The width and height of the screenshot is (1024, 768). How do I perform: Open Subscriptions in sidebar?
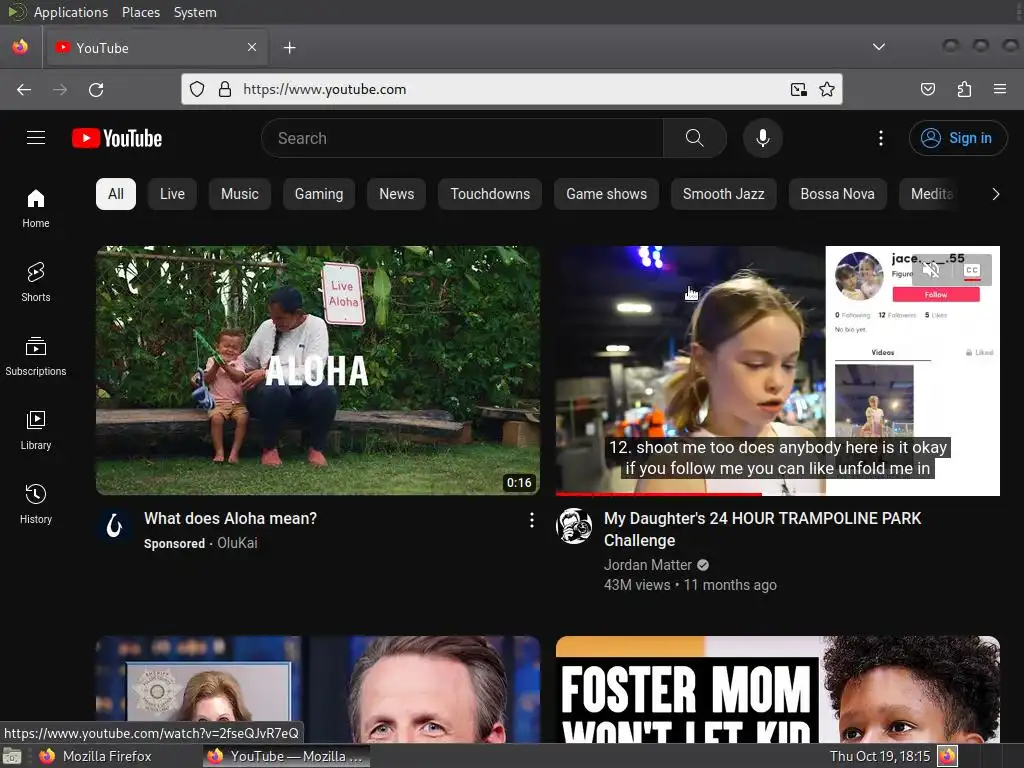point(36,356)
